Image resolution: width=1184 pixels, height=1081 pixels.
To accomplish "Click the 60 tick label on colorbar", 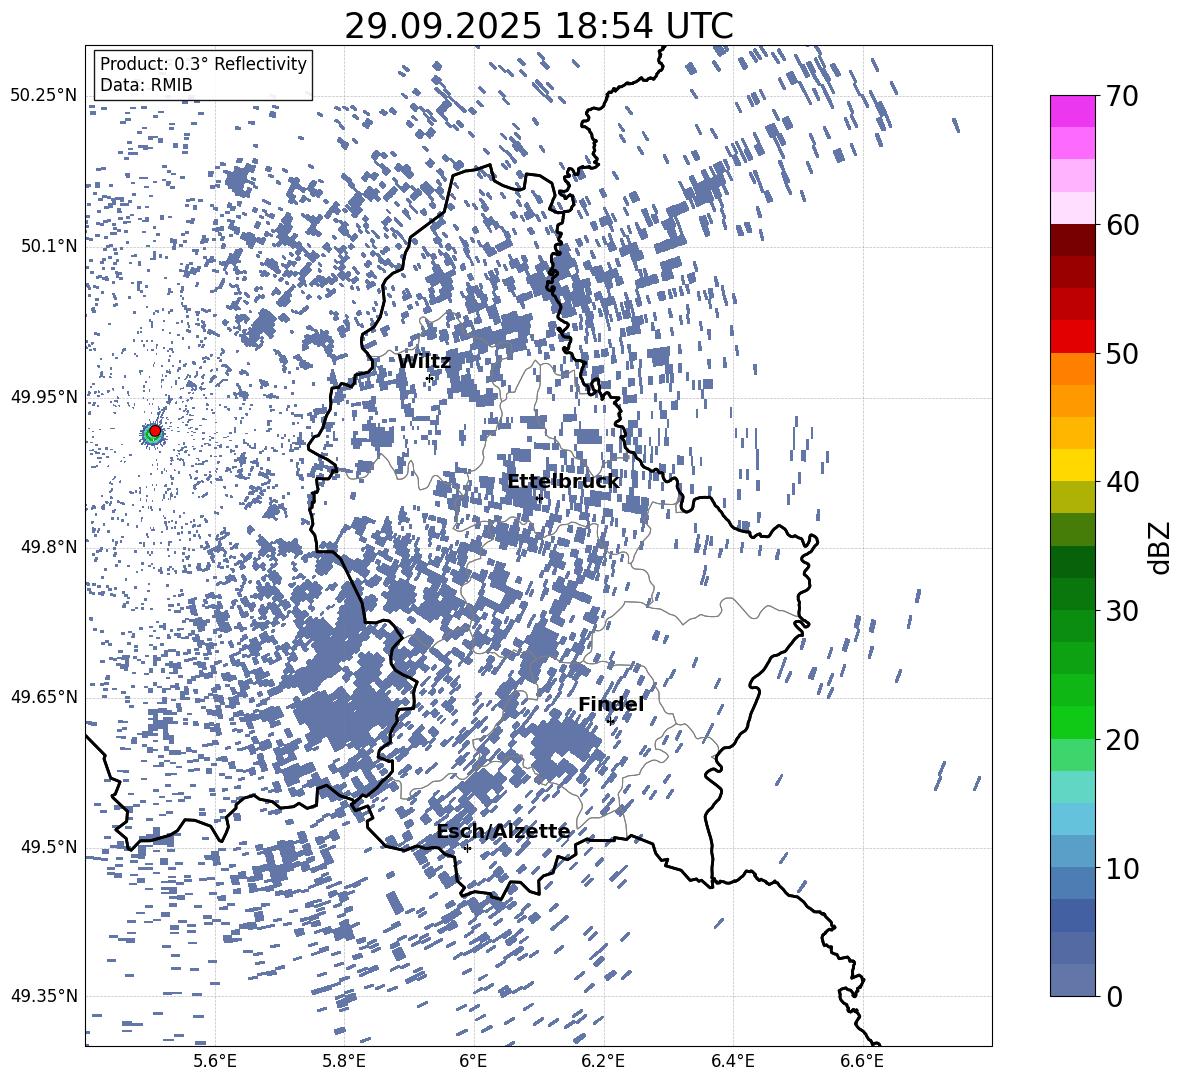I will [x=1122, y=225].
